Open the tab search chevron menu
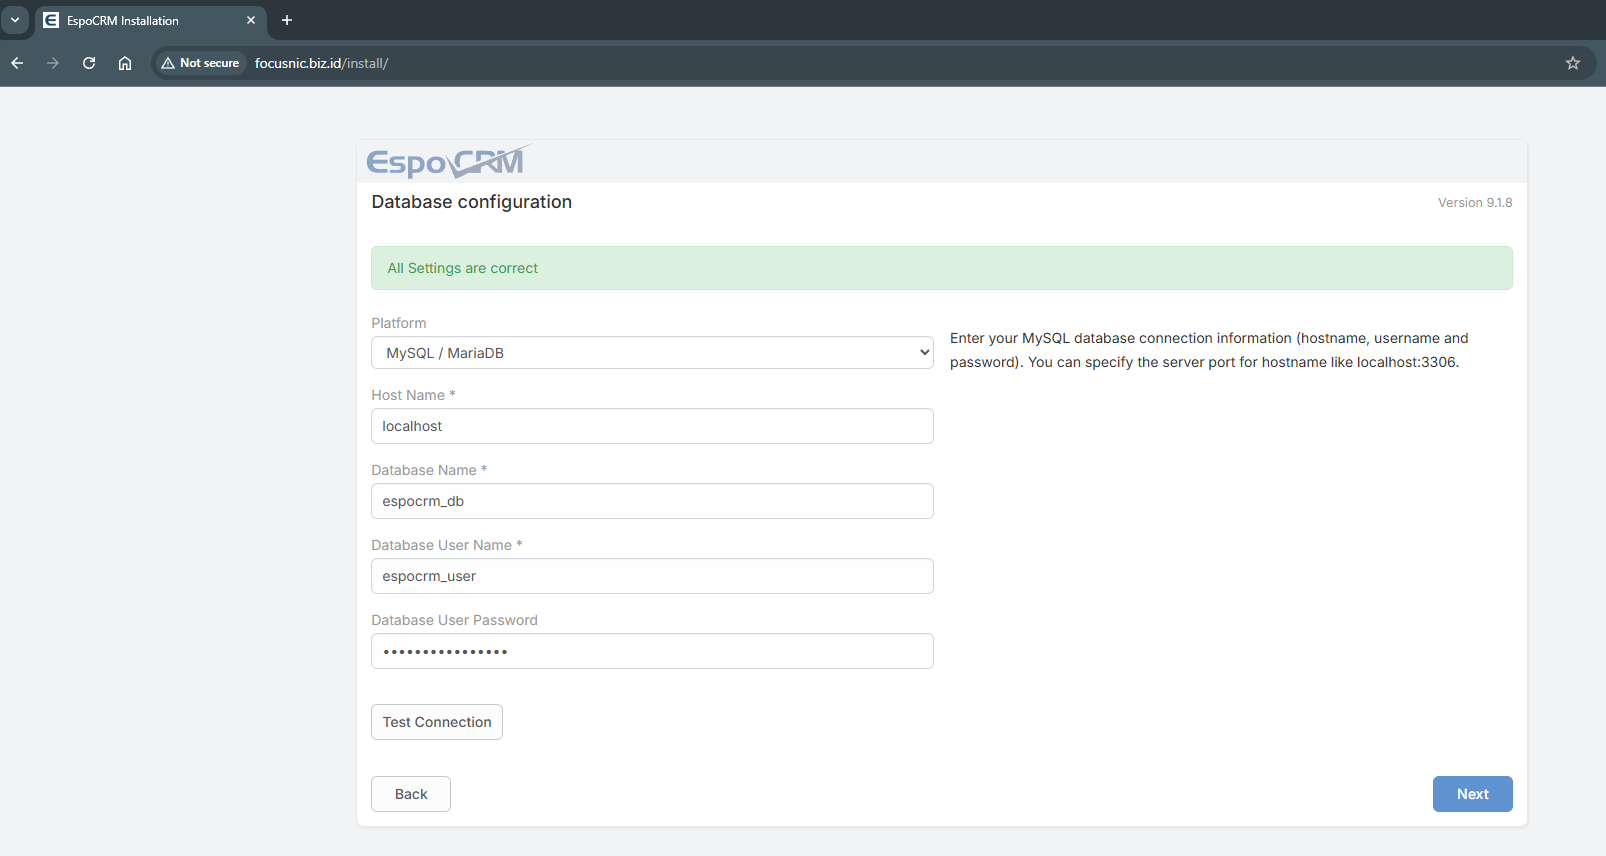Viewport: 1606px width, 856px height. tap(15, 20)
